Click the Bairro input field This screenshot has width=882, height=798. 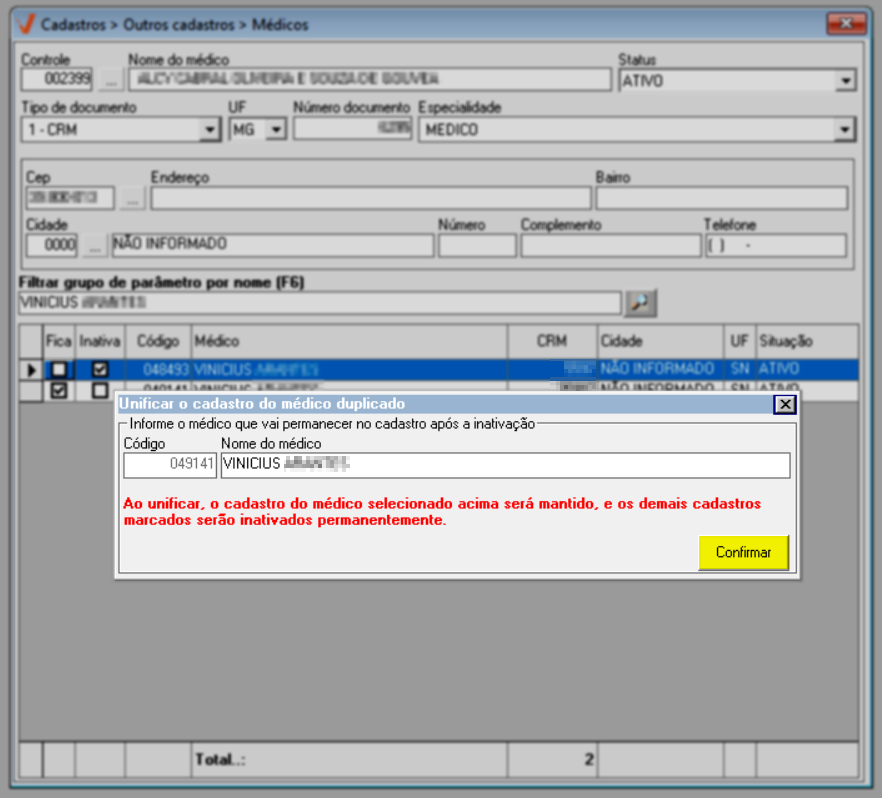click(x=722, y=199)
